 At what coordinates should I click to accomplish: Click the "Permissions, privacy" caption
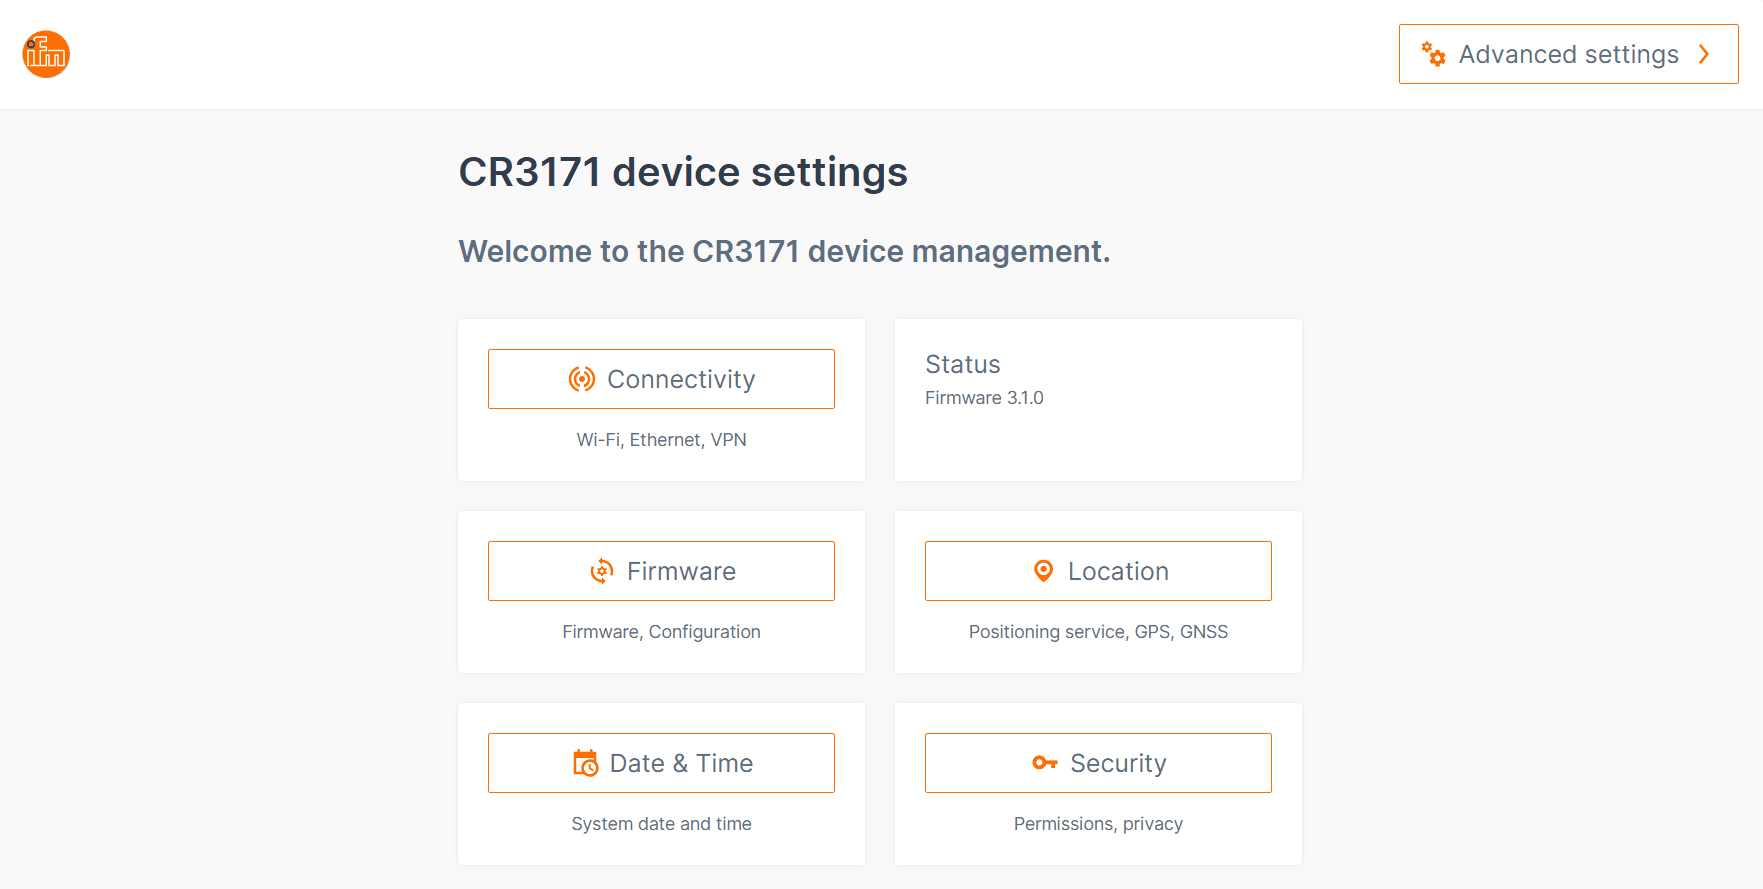pos(1098,824)
